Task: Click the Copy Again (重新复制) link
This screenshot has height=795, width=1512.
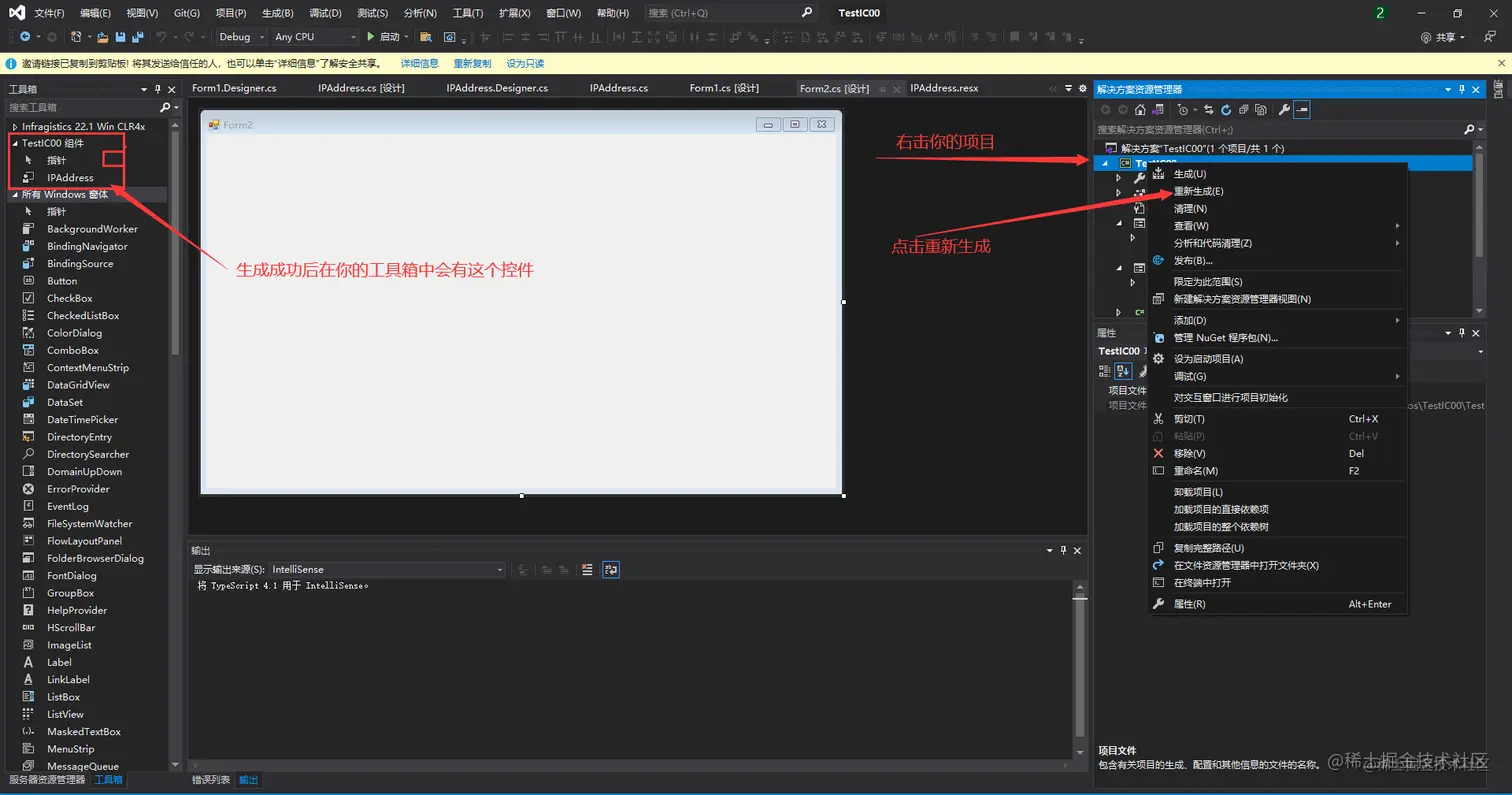Action: coord(472,63)
